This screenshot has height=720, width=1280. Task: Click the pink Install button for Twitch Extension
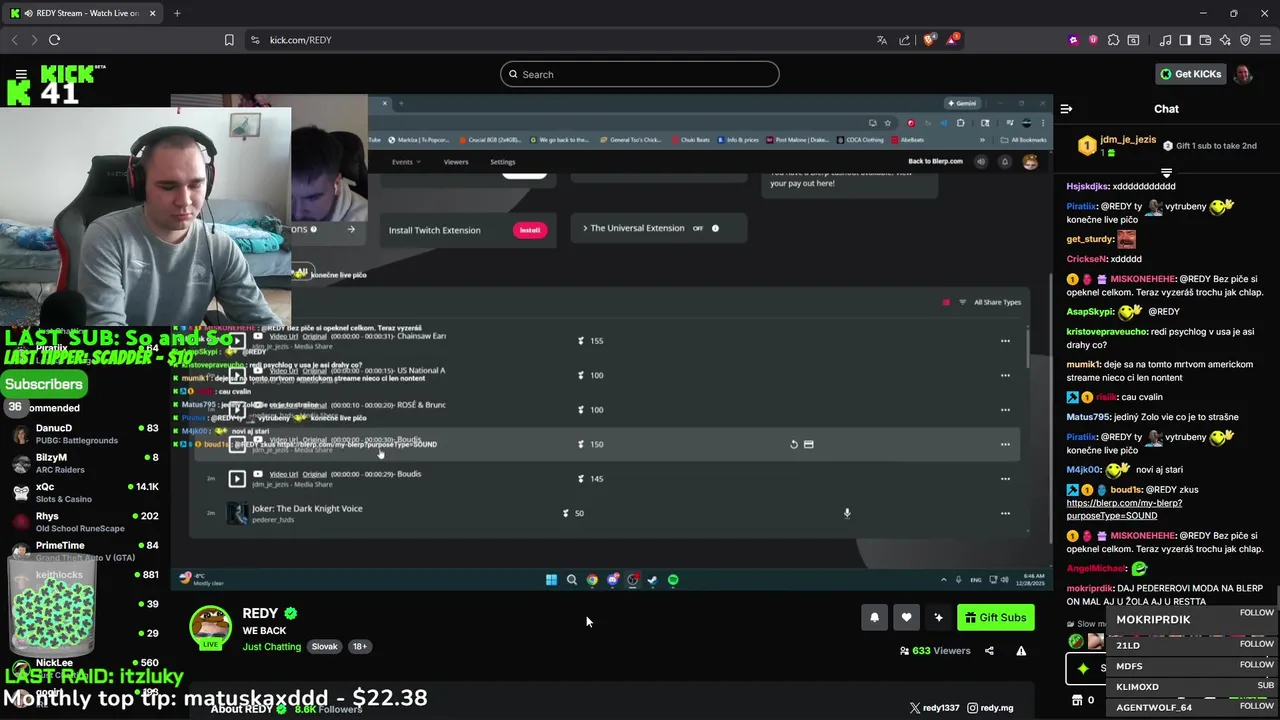click(x=530, y=230)
